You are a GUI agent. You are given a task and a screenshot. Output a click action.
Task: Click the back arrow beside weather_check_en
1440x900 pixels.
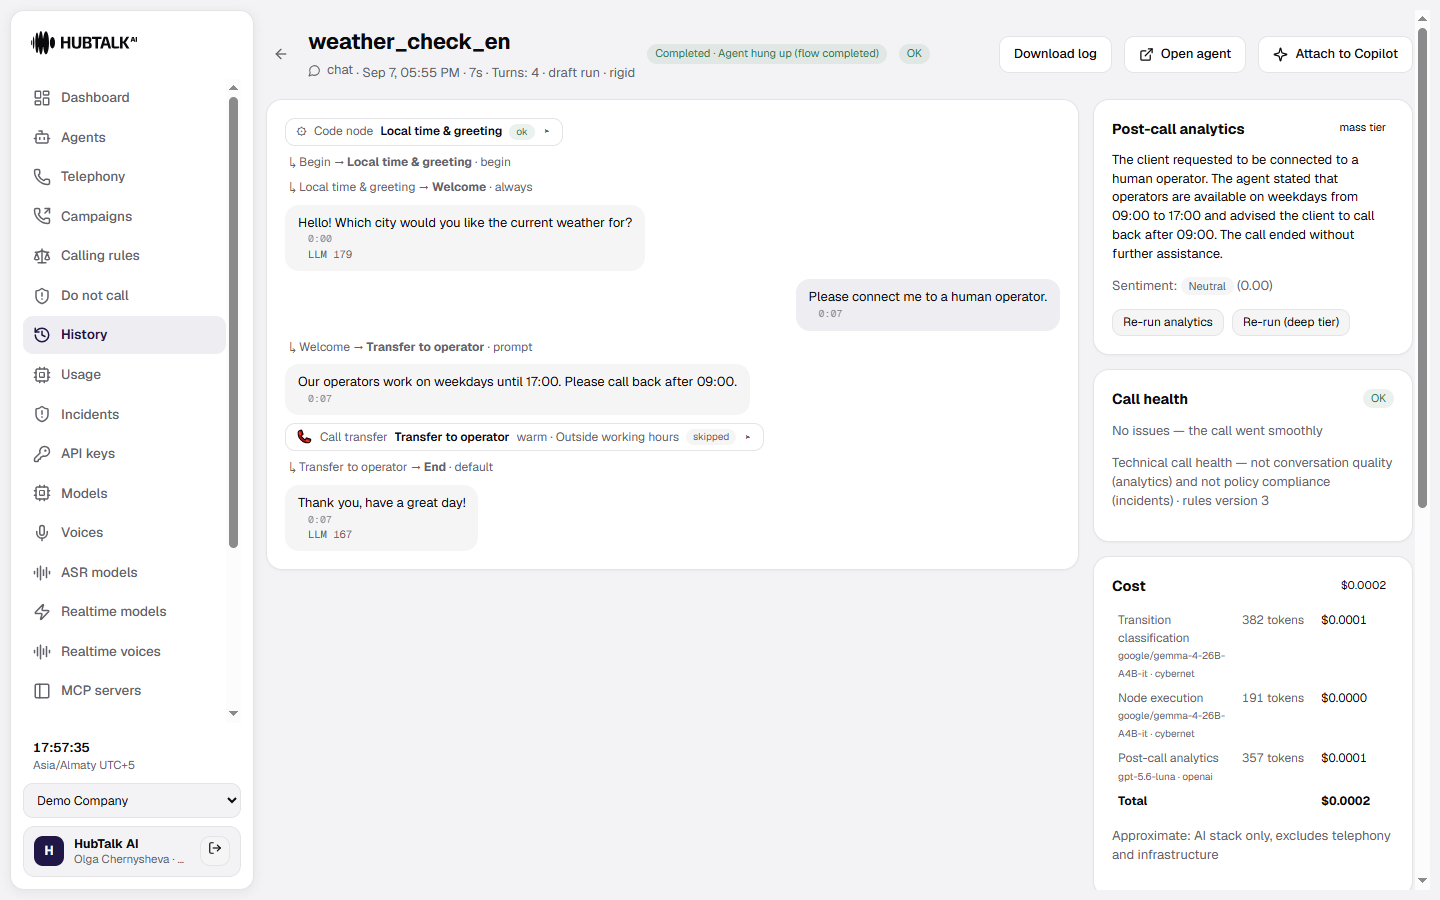click(281, 54)
